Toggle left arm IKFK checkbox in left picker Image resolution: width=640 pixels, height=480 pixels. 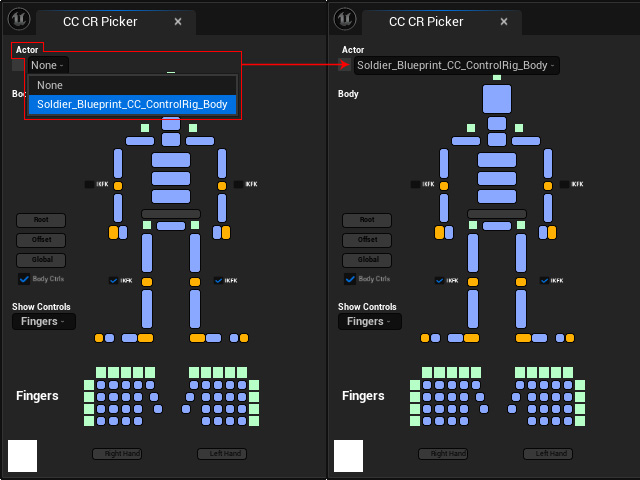pyautogui.click(x=238, y=184)
